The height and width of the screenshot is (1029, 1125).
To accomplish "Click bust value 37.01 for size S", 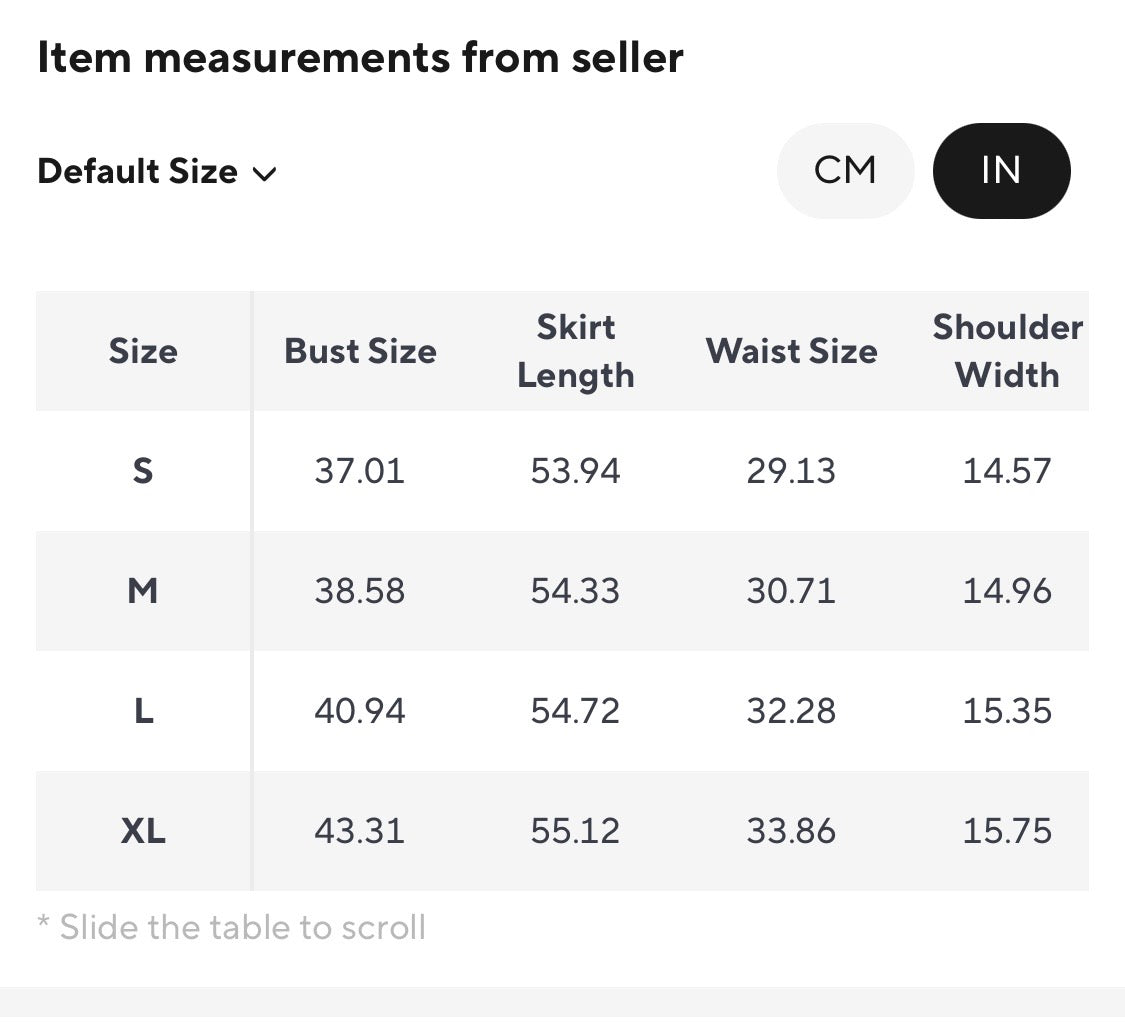I will (359, 471).
